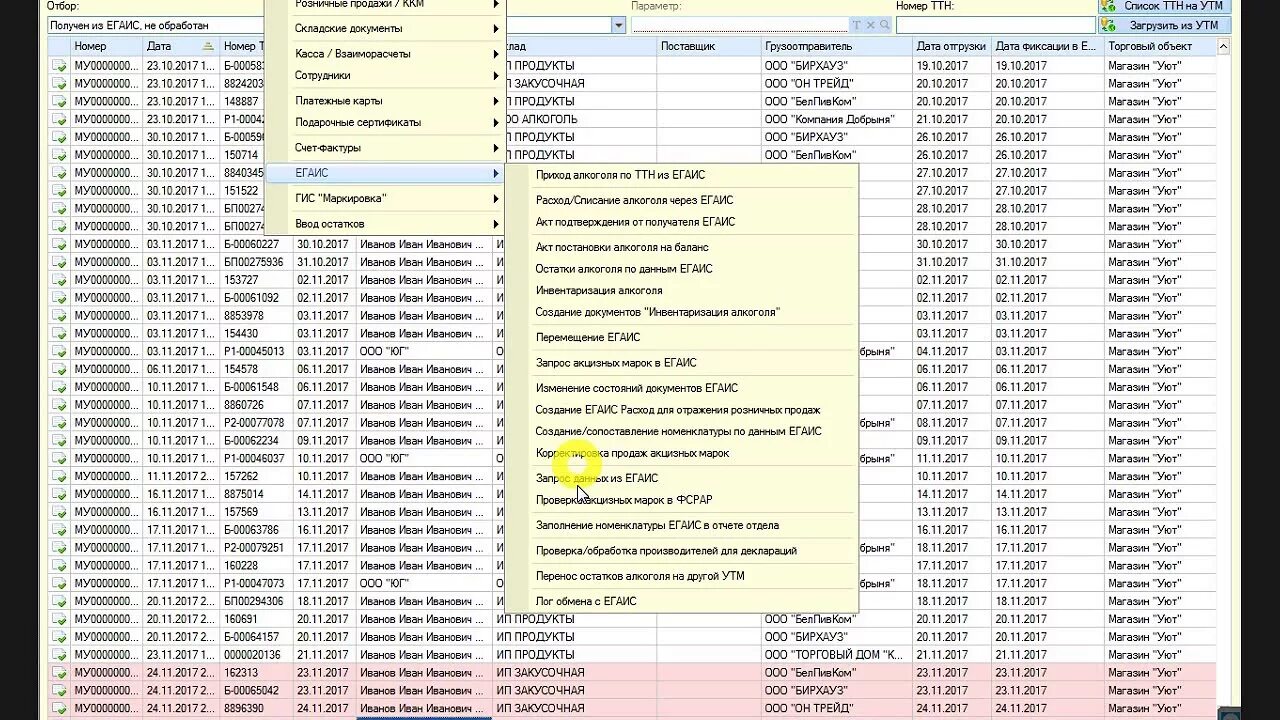
Task: Expand Подарочные сертификаты submenu arrow
Action: click(x=495, y=123)
